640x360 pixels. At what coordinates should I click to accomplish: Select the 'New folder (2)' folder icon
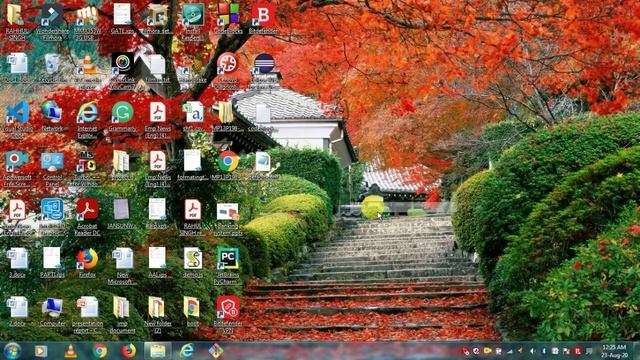pos(157,314)
